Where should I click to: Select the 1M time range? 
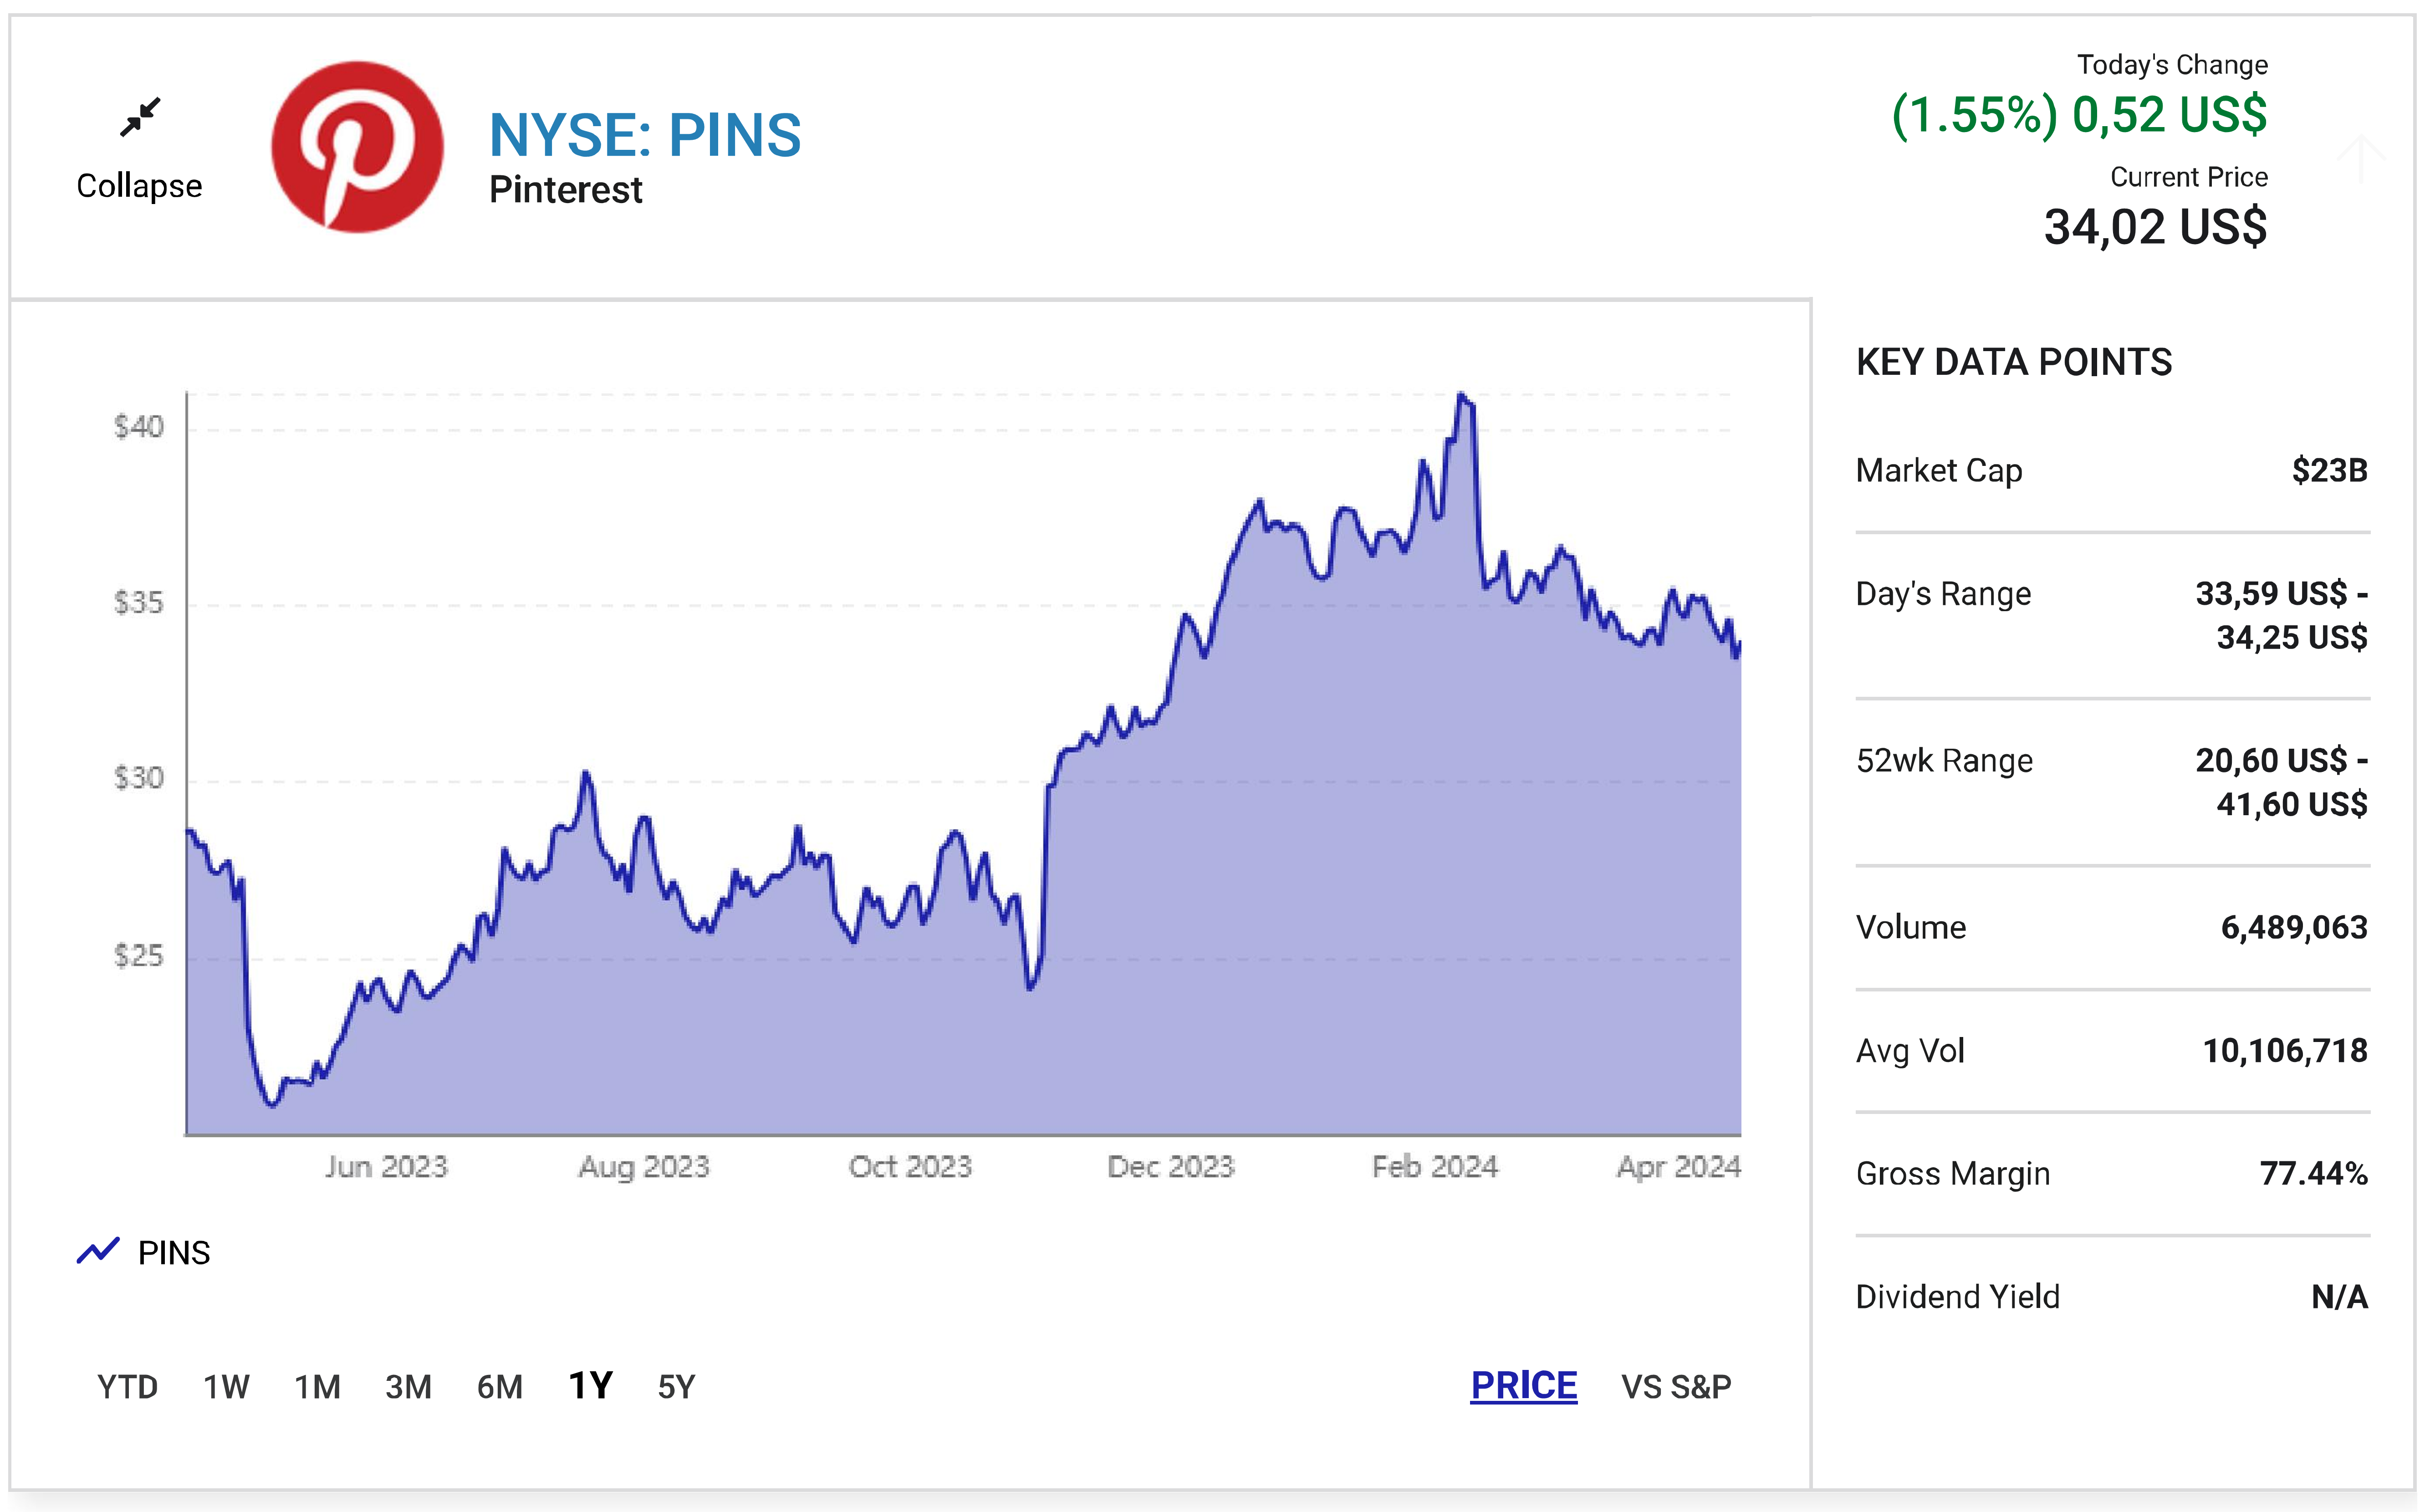click(317, 1387)
